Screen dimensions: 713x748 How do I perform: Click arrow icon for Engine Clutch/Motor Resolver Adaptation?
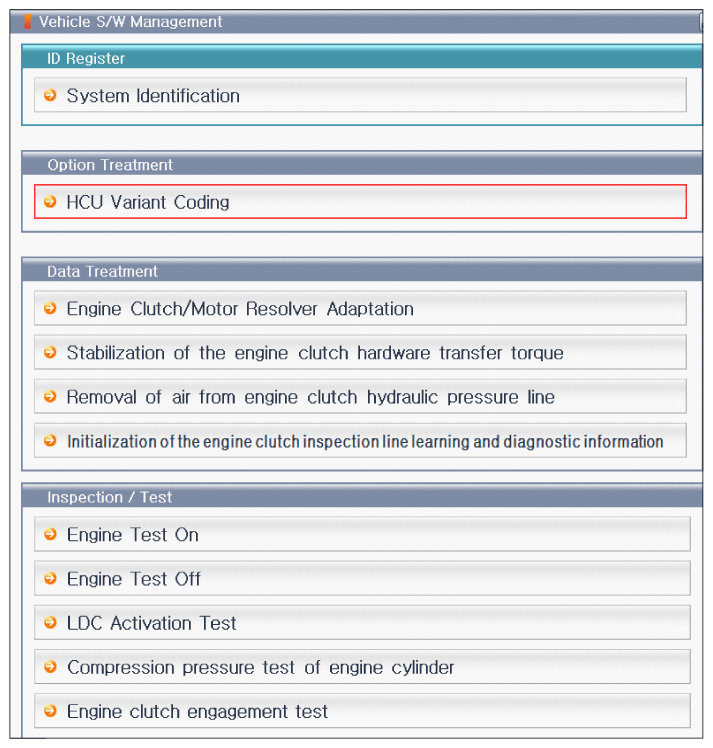pyautogui.click(x=50, y=308)
